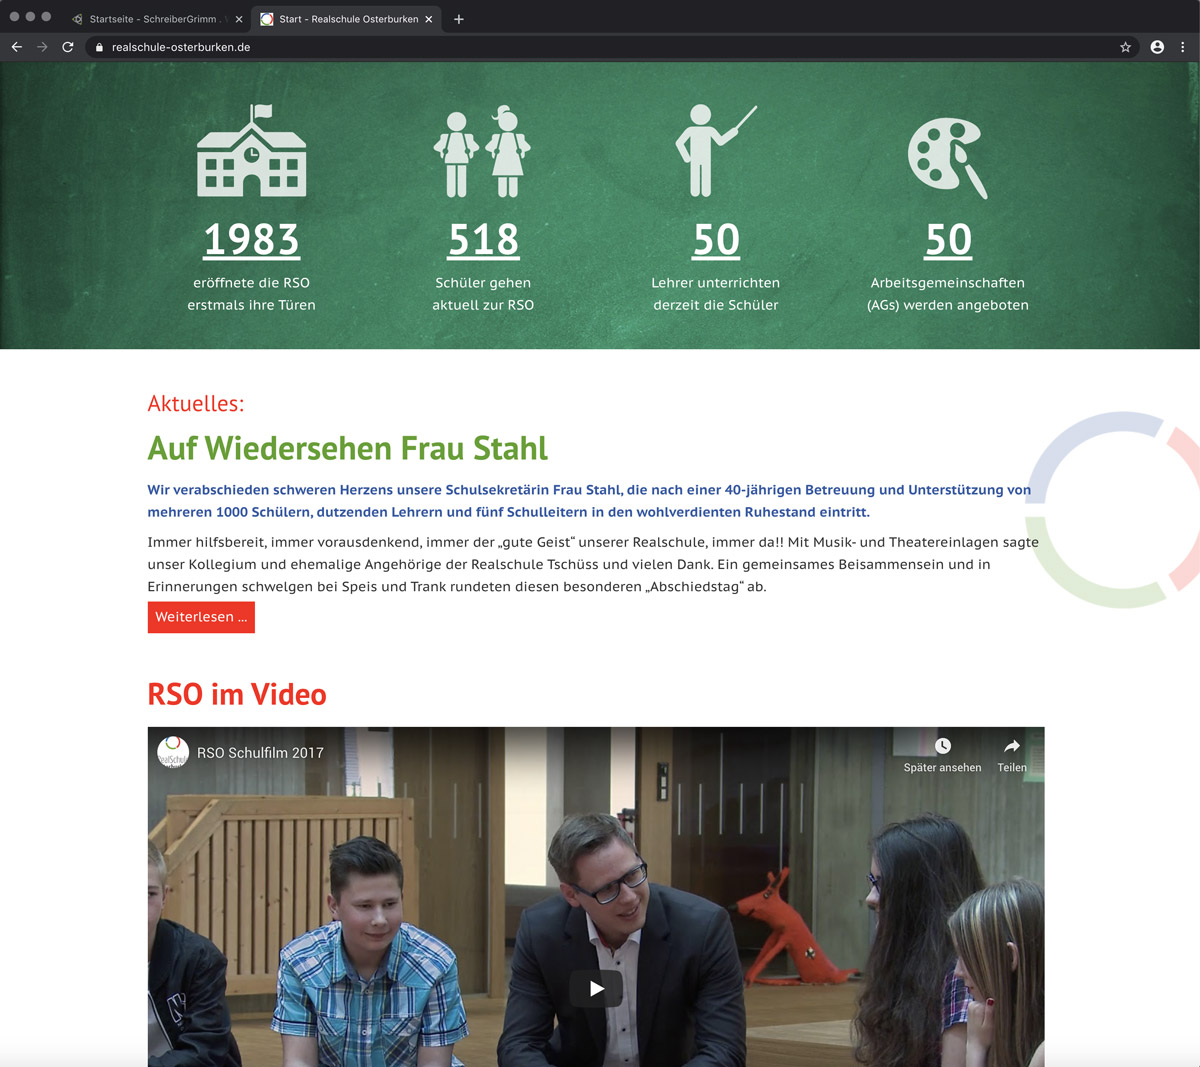Close the Start - Realschule Osterburken tab

point(429,19)
